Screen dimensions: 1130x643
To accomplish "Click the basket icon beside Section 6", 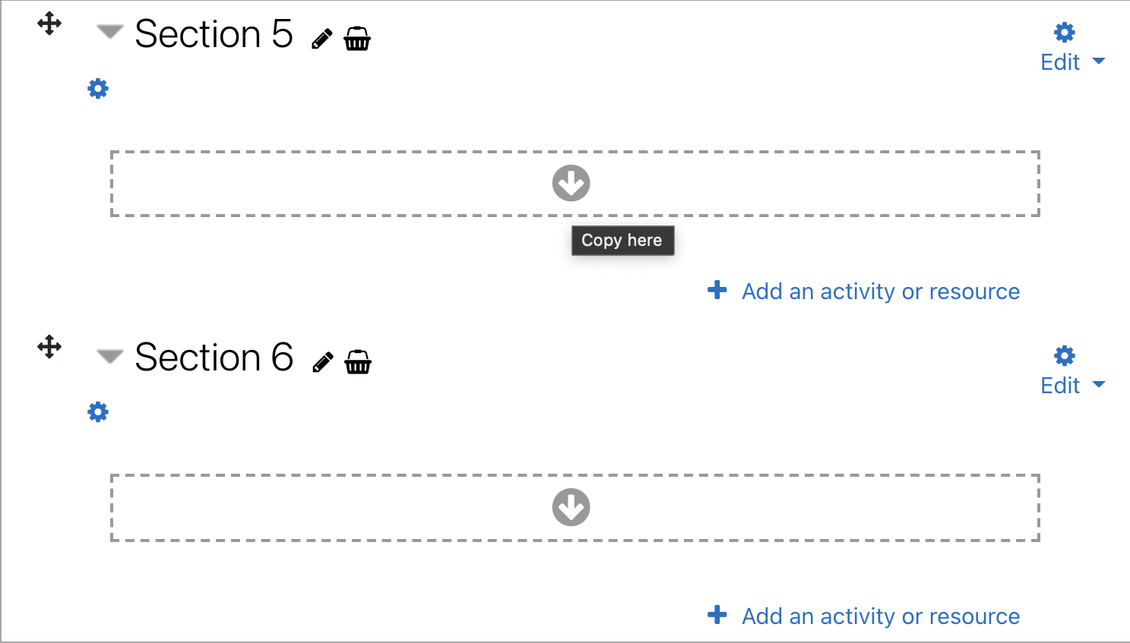I will [x=357, y=361].
